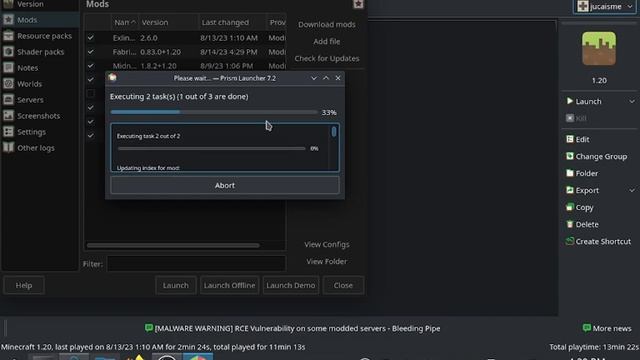Image resolution: width=640 pixels, height=360 pixels.
Task: Expand the Launch options arrow in right panel
Action: (x=631, y=101)
